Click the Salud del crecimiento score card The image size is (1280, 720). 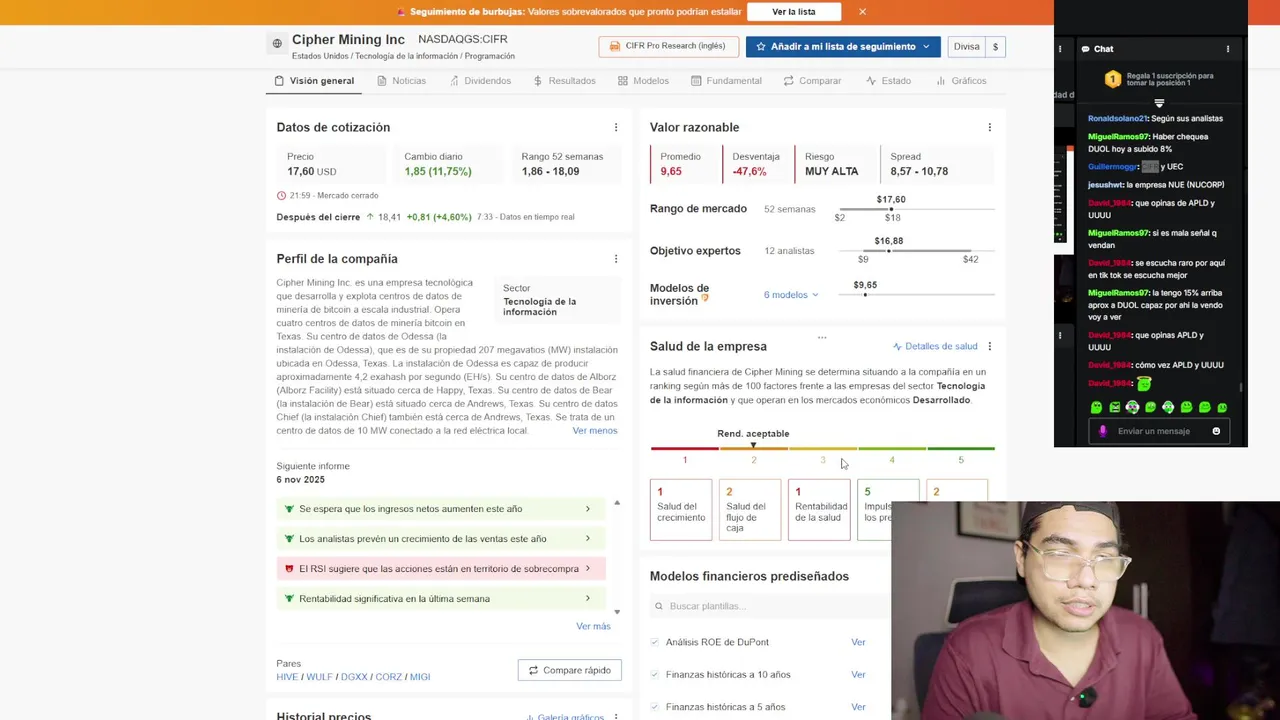(x=681, y=509)
